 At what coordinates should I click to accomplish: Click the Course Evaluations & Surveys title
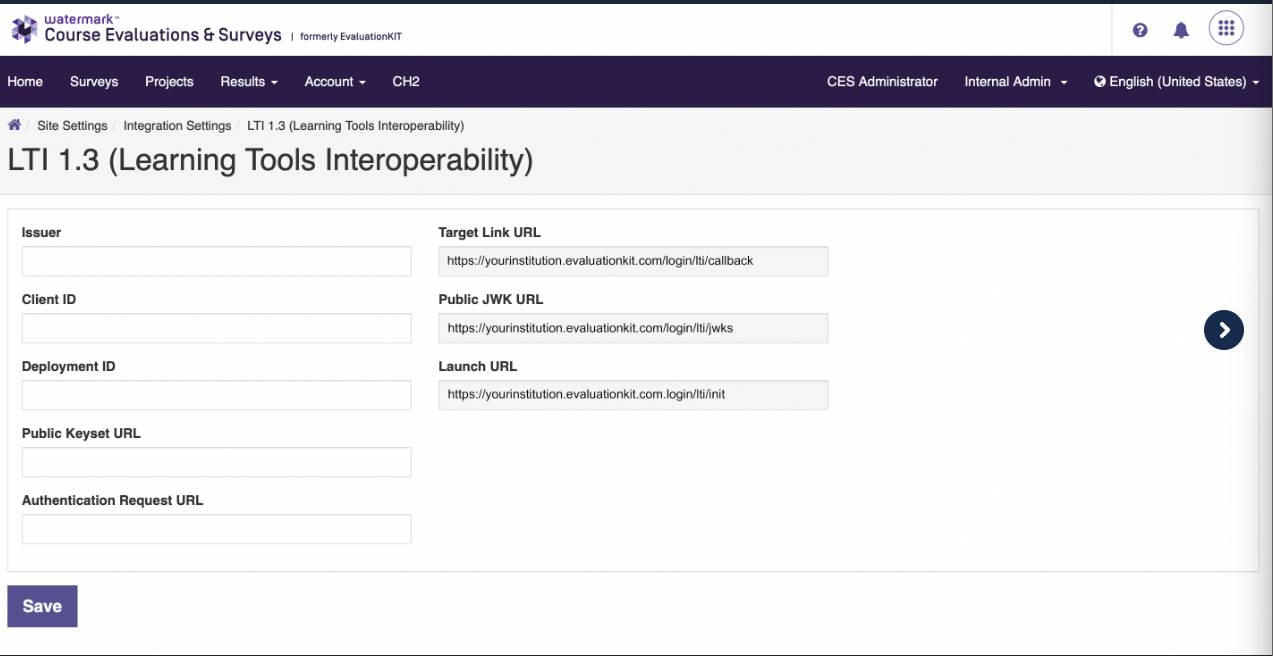[x=163, y=35]
